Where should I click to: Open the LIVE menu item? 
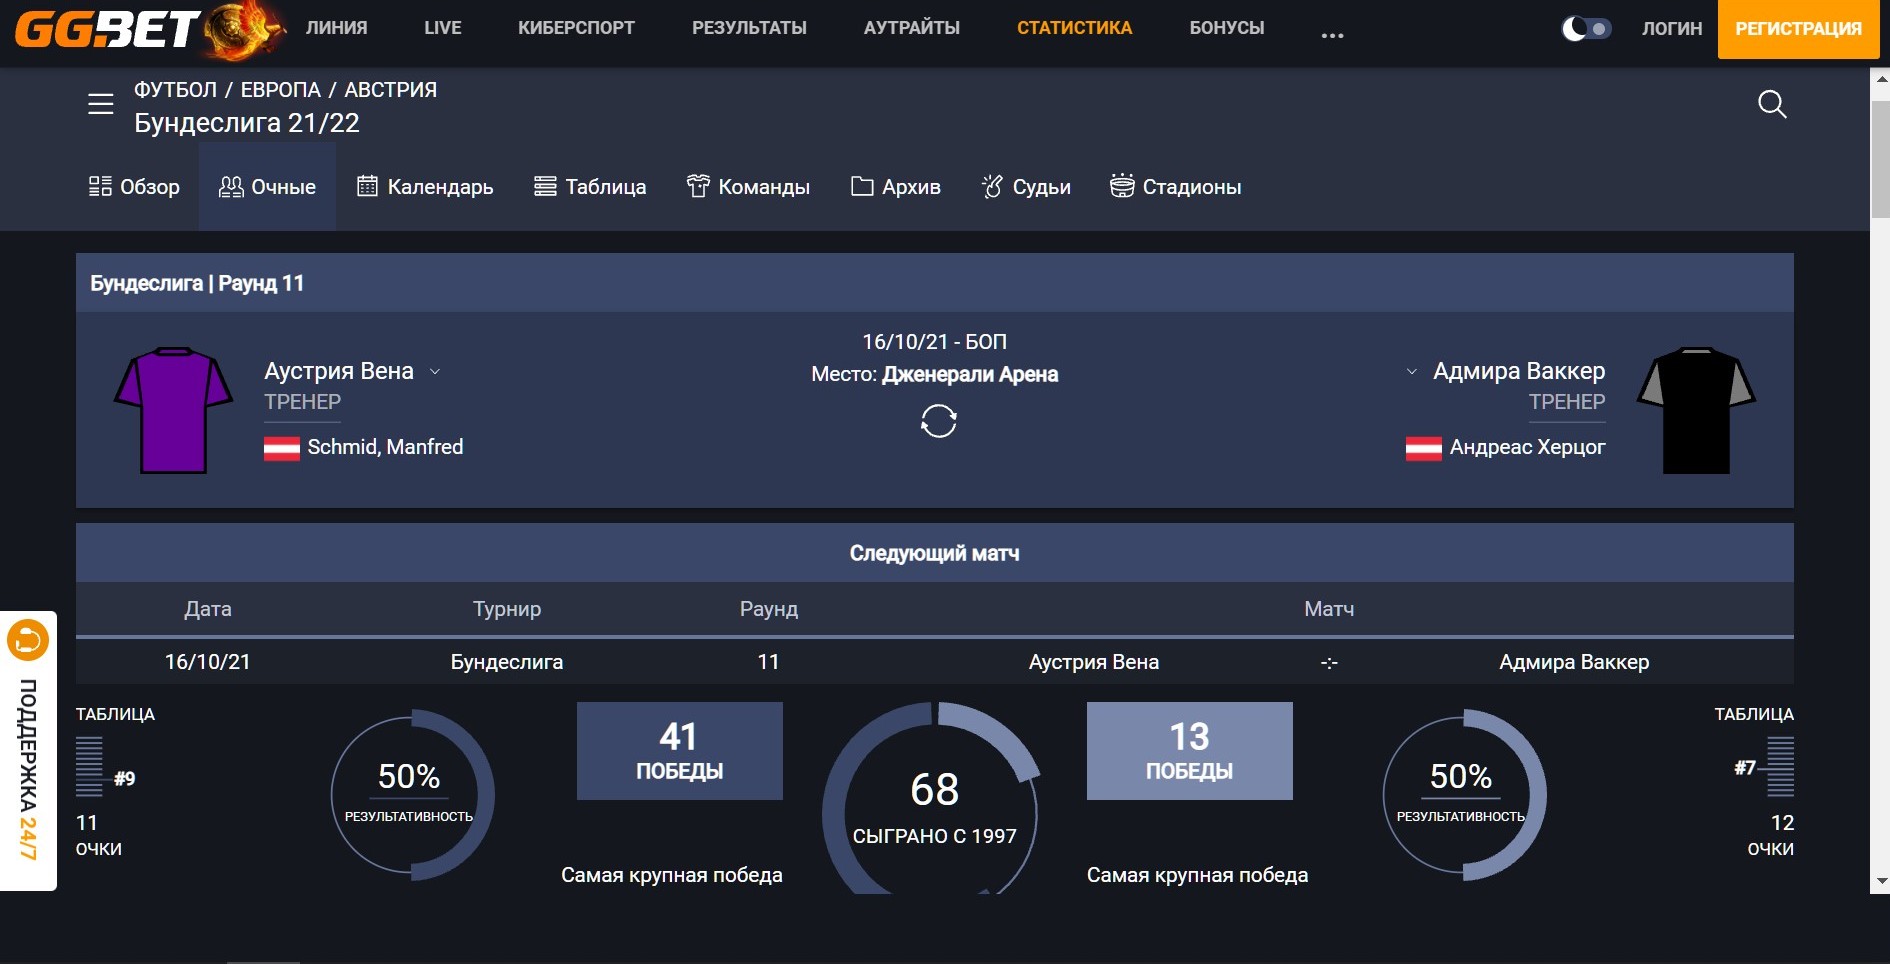coord(443,28)
